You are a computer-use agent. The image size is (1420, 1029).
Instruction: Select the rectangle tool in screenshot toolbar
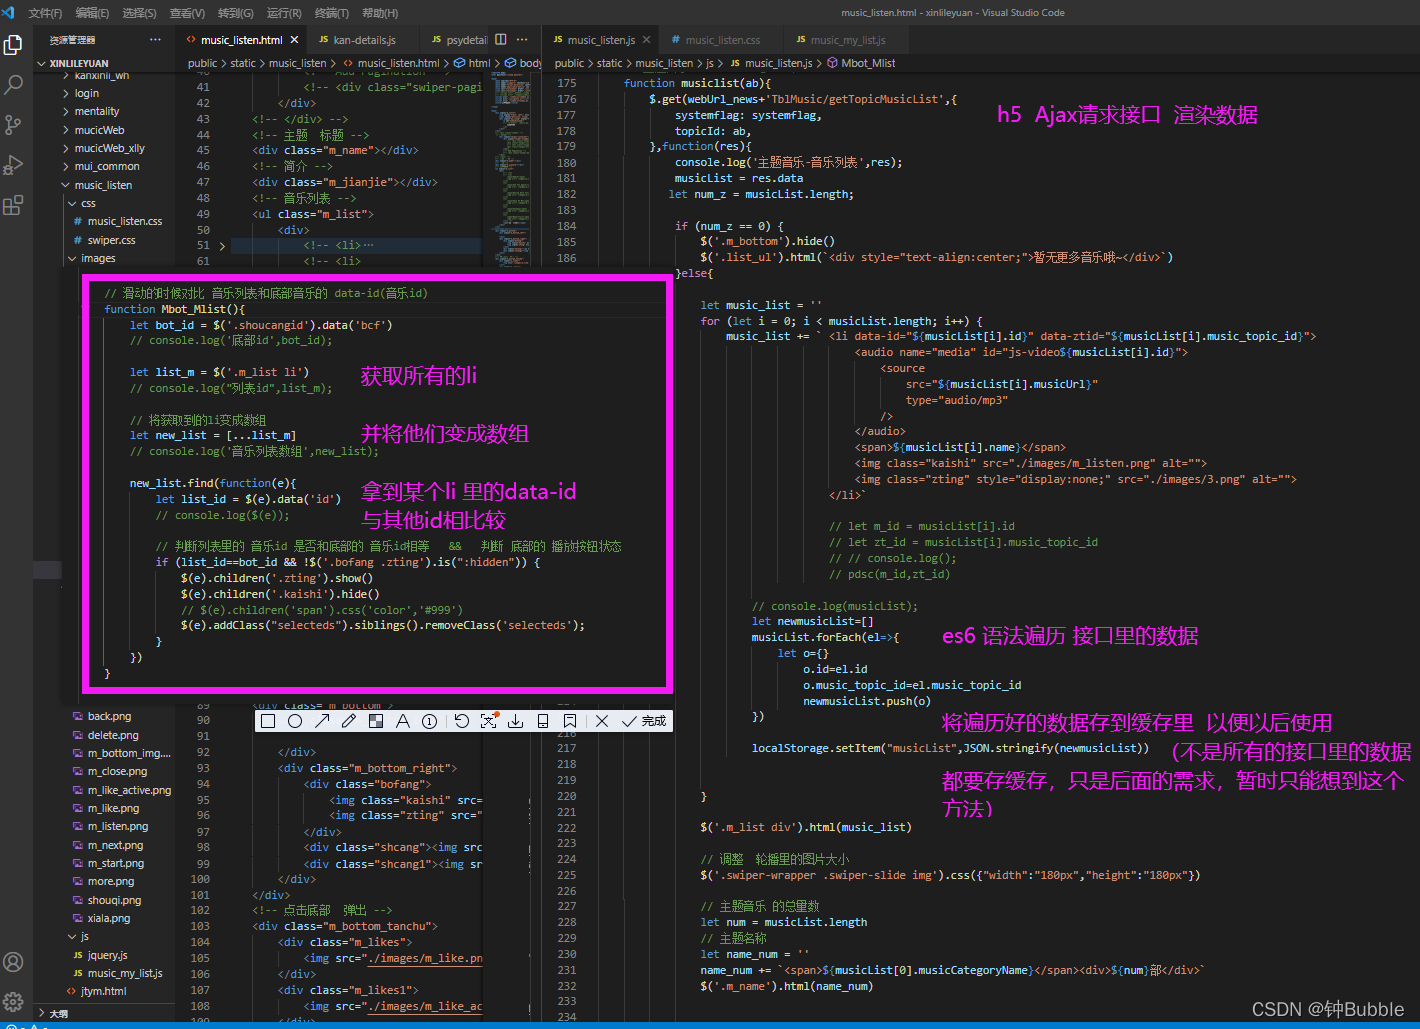click(x=268, y=721)
